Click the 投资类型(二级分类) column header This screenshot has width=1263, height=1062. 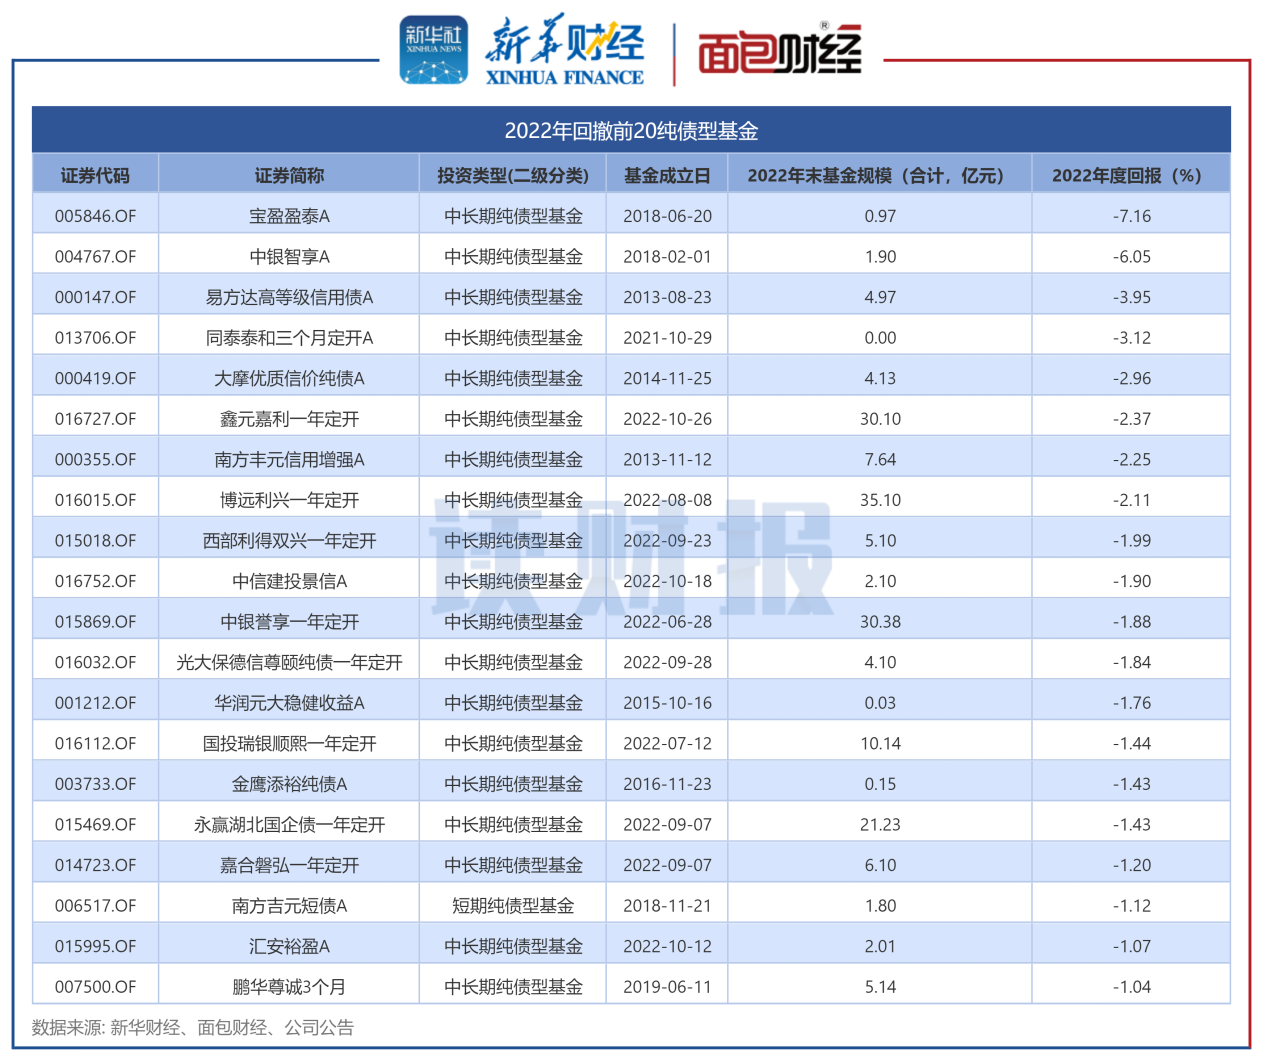[513, 175]
